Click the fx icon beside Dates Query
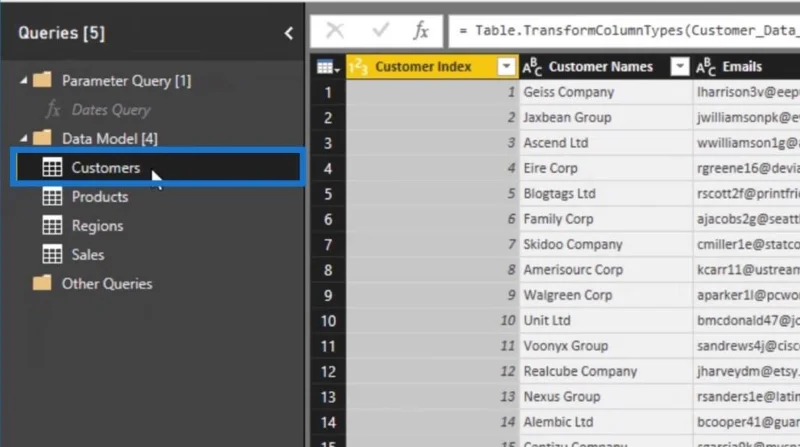Image resolution: width=800 pixels, height=447 pixels. (x=53, y=109)
